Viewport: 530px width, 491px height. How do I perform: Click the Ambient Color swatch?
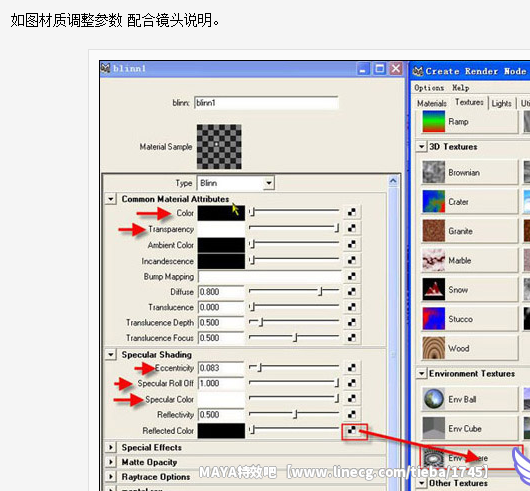point(221,245)
